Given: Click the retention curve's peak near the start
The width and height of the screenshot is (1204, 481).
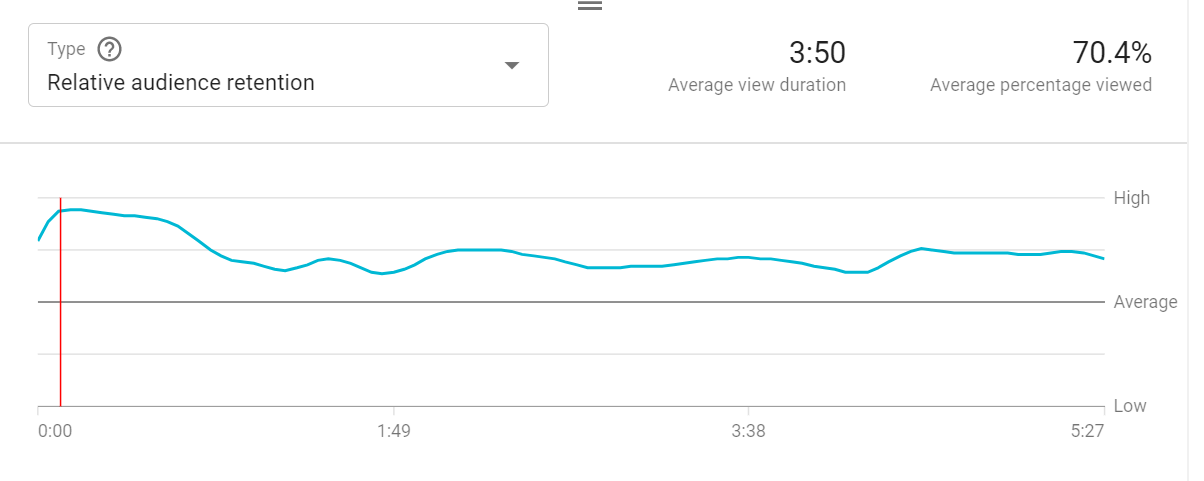Looking at the screenshot, I should [76, 209].
